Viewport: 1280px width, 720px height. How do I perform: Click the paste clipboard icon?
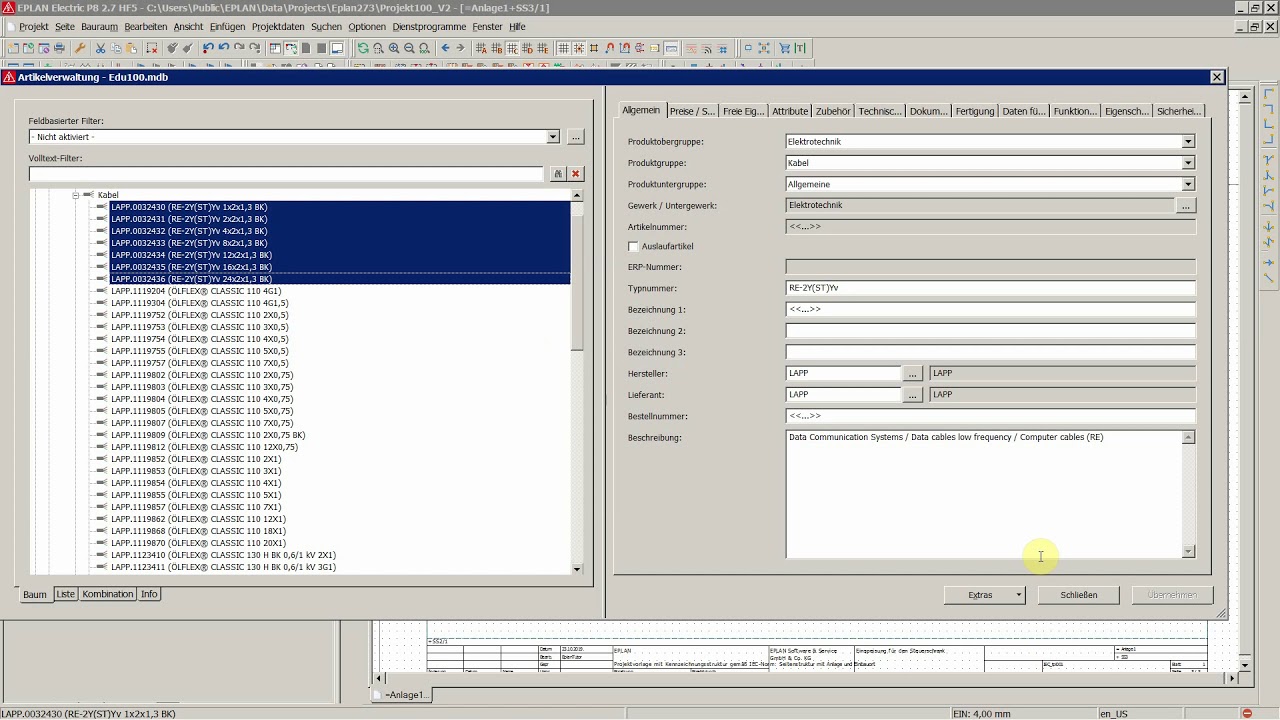click(132, 48)
